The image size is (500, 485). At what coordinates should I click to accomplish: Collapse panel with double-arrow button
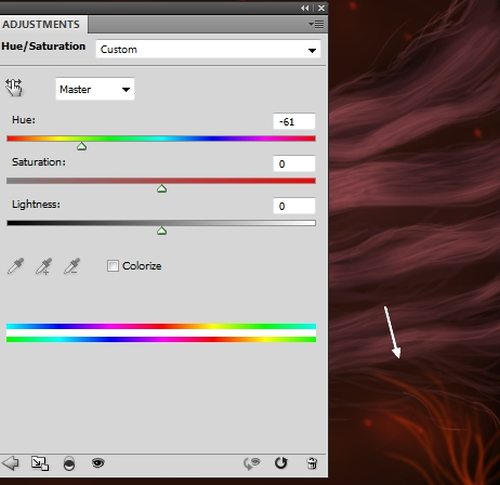[305, 8]
